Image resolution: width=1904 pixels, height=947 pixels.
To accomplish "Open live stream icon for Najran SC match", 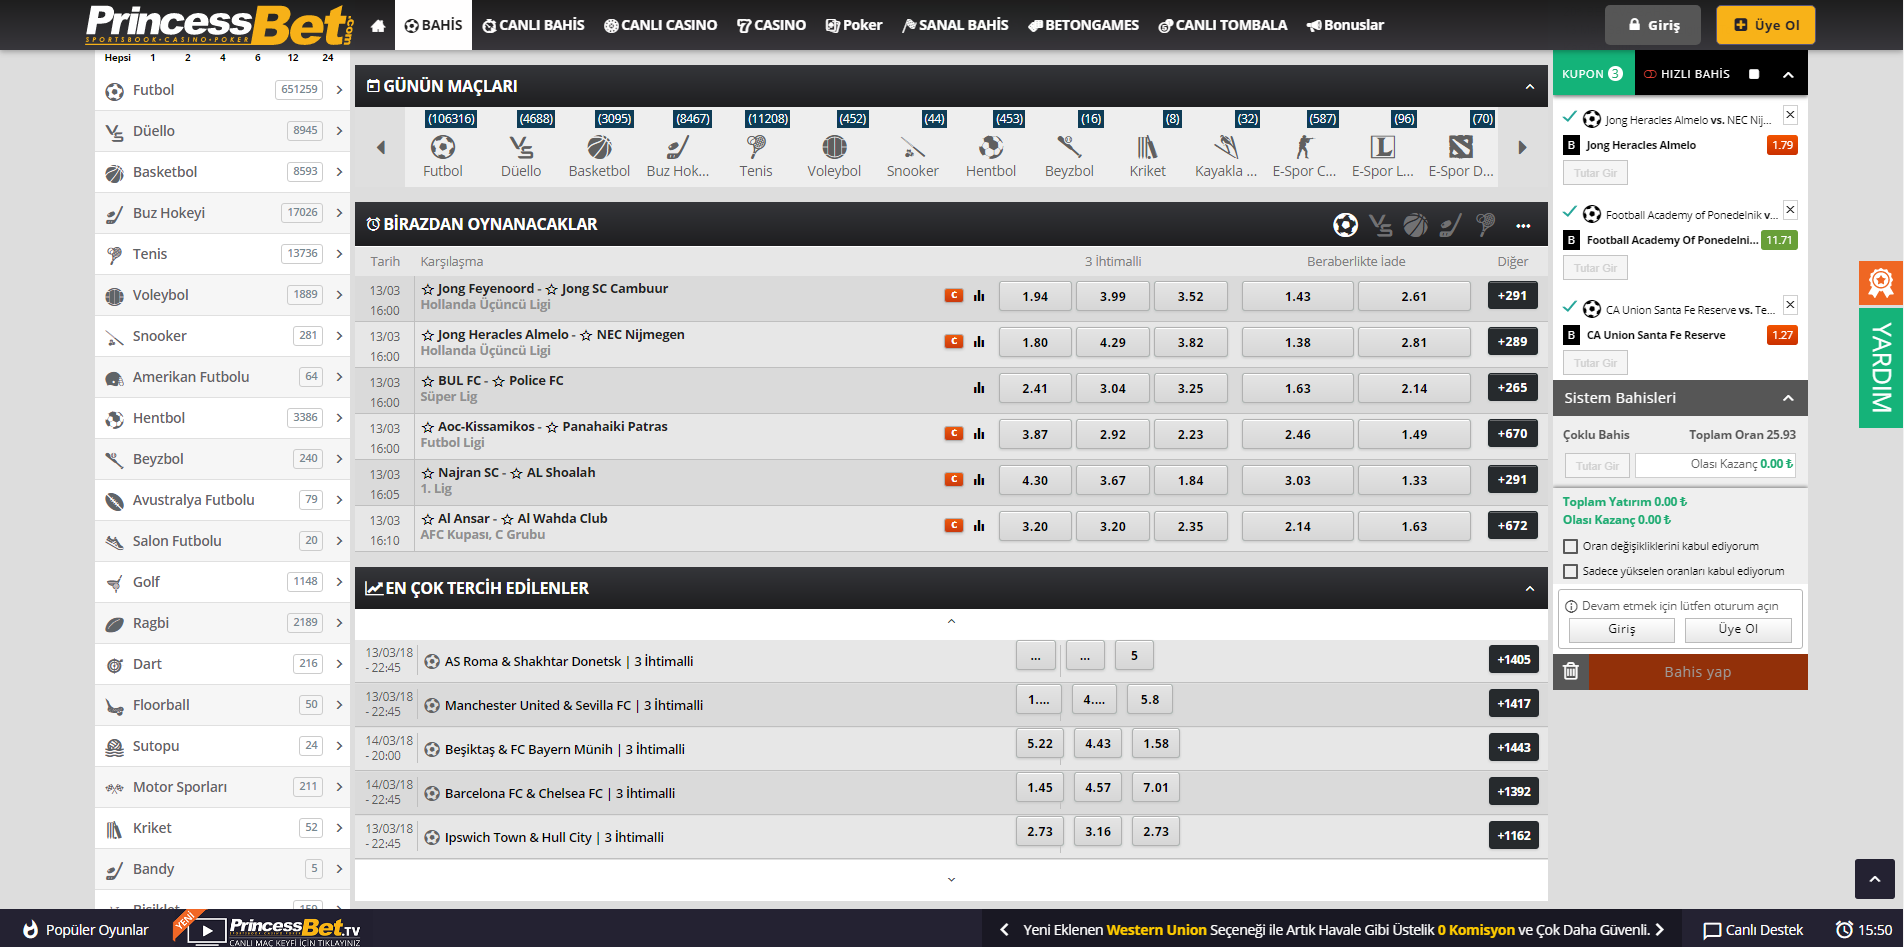I will click(x=954, y=480).
